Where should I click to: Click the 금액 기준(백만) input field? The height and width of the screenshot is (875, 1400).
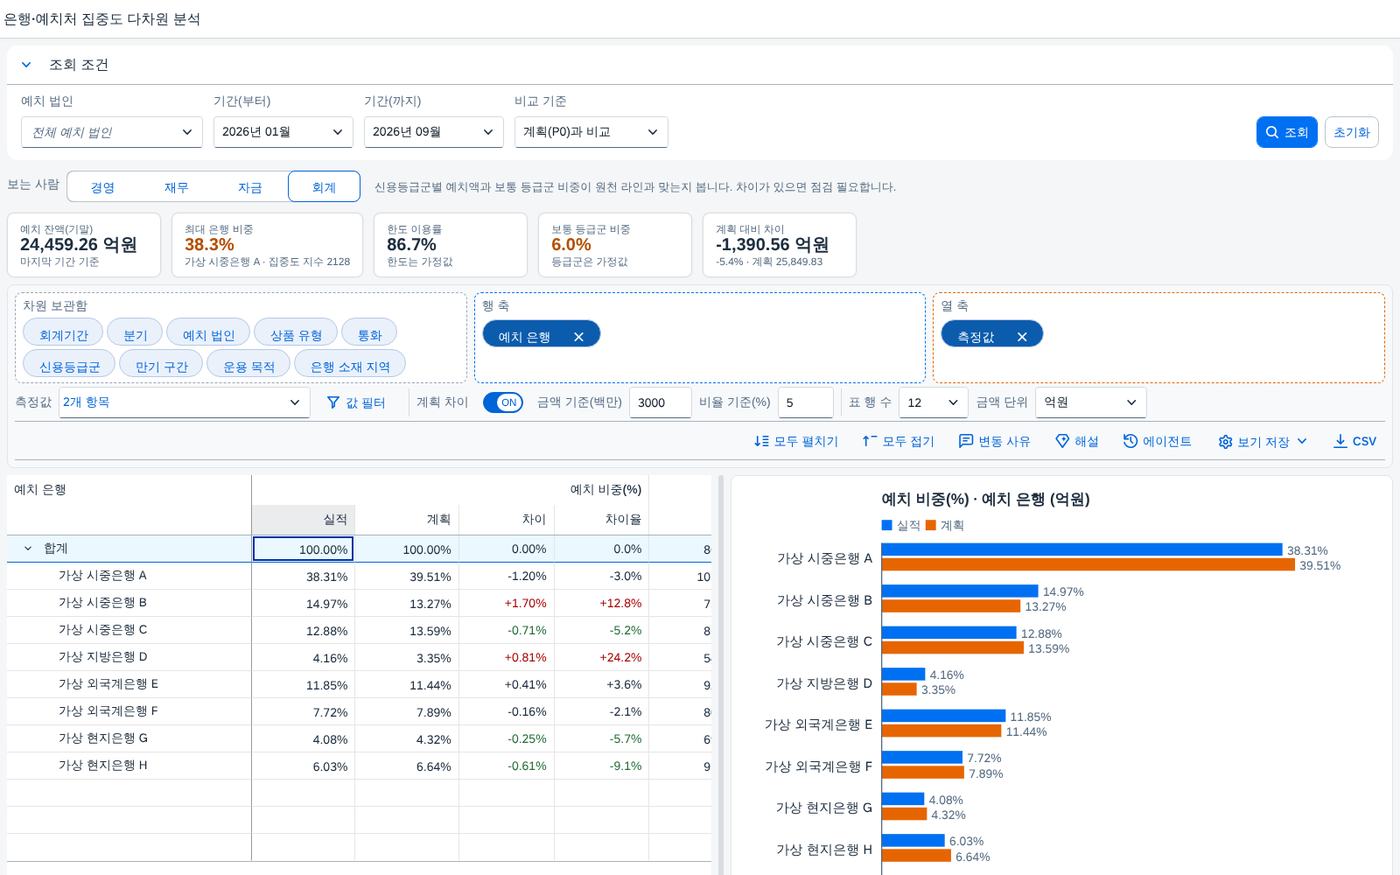tap(660, 402)
